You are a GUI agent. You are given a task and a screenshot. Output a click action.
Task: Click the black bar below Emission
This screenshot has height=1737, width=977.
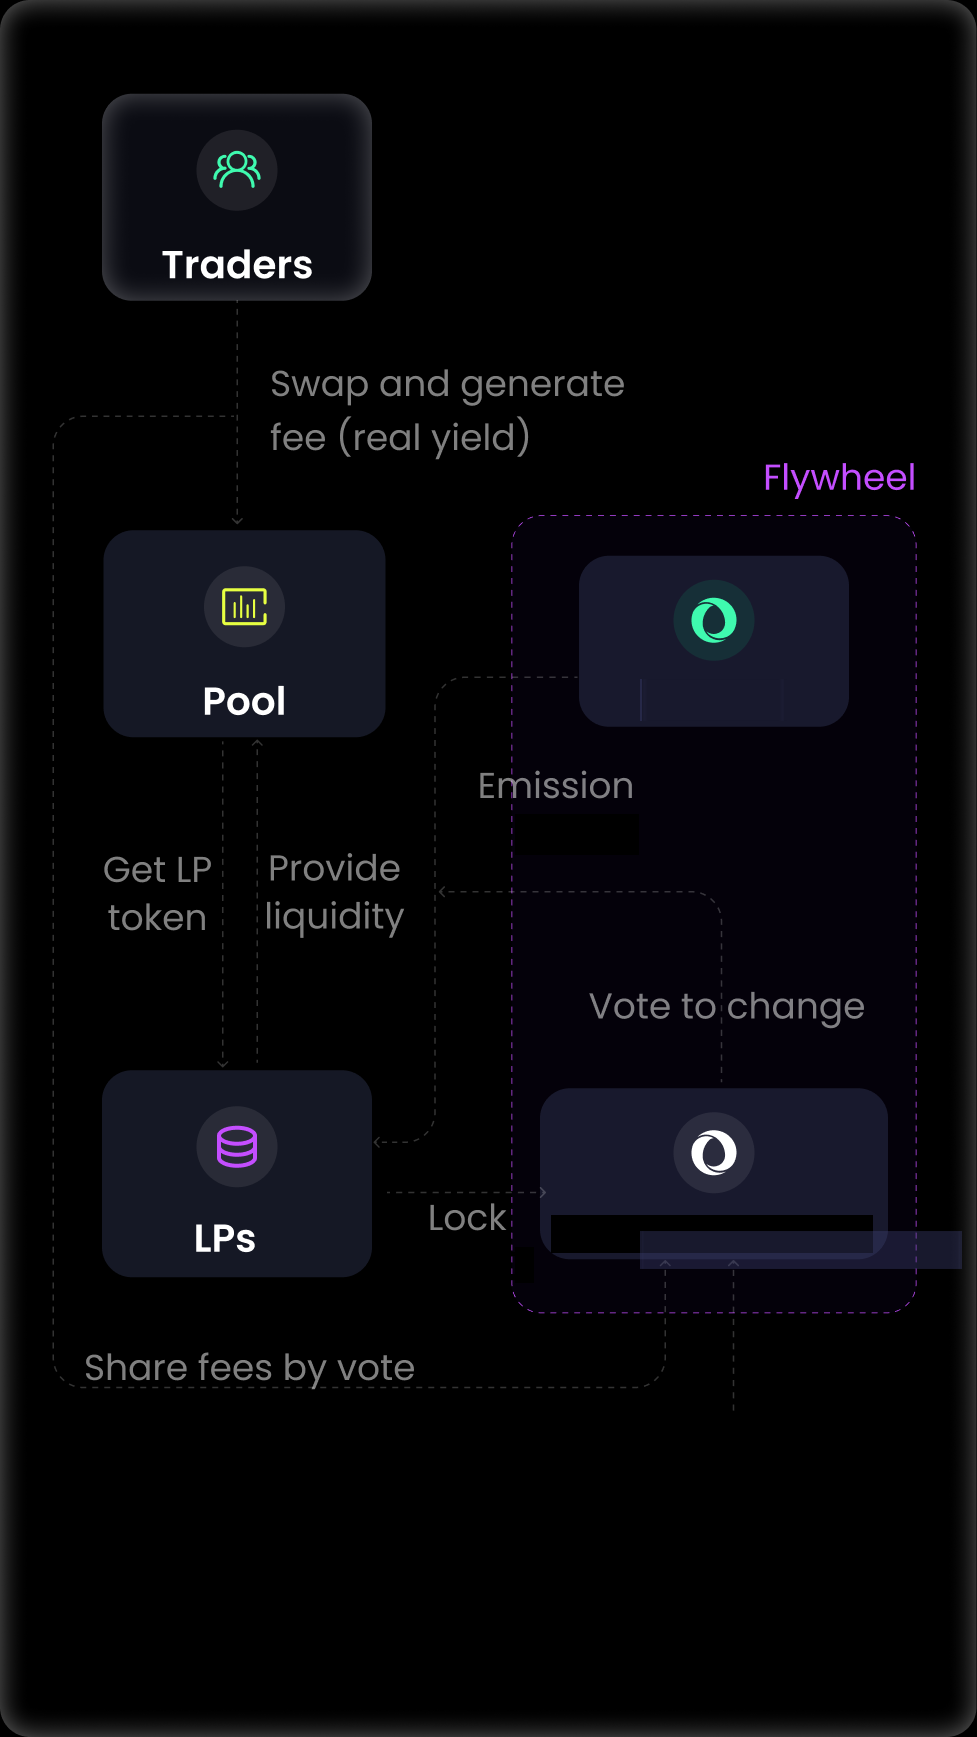tap(578, 835)
